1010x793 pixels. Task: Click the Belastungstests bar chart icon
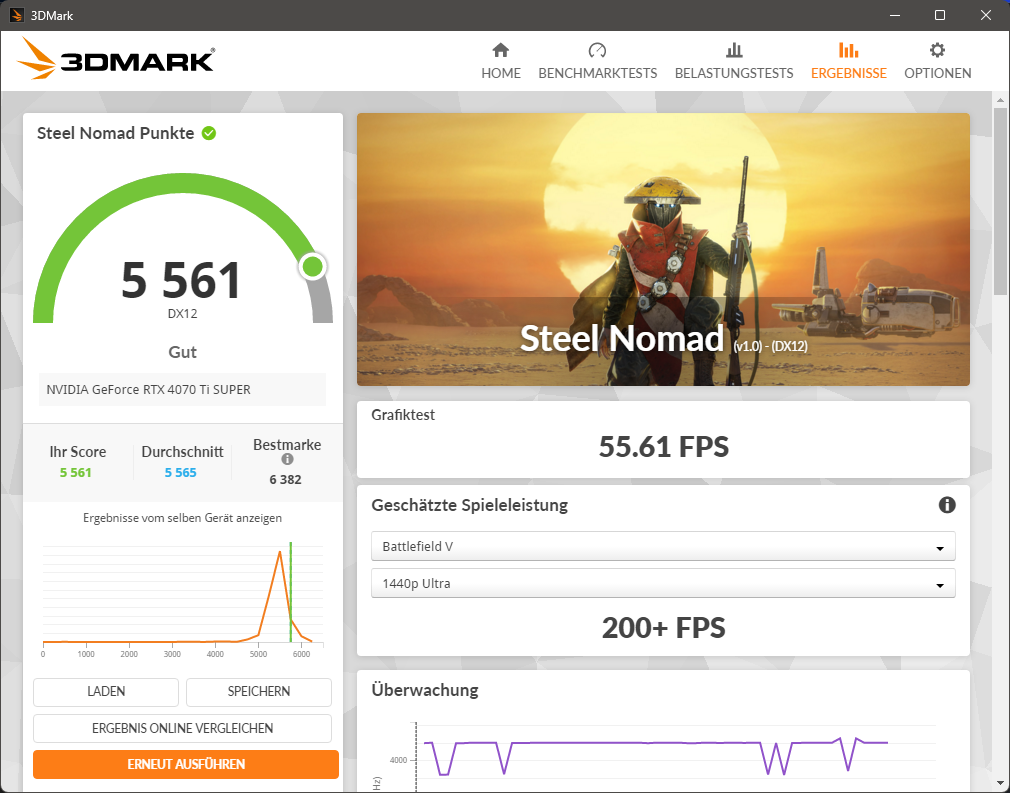[x=734, y=50]
